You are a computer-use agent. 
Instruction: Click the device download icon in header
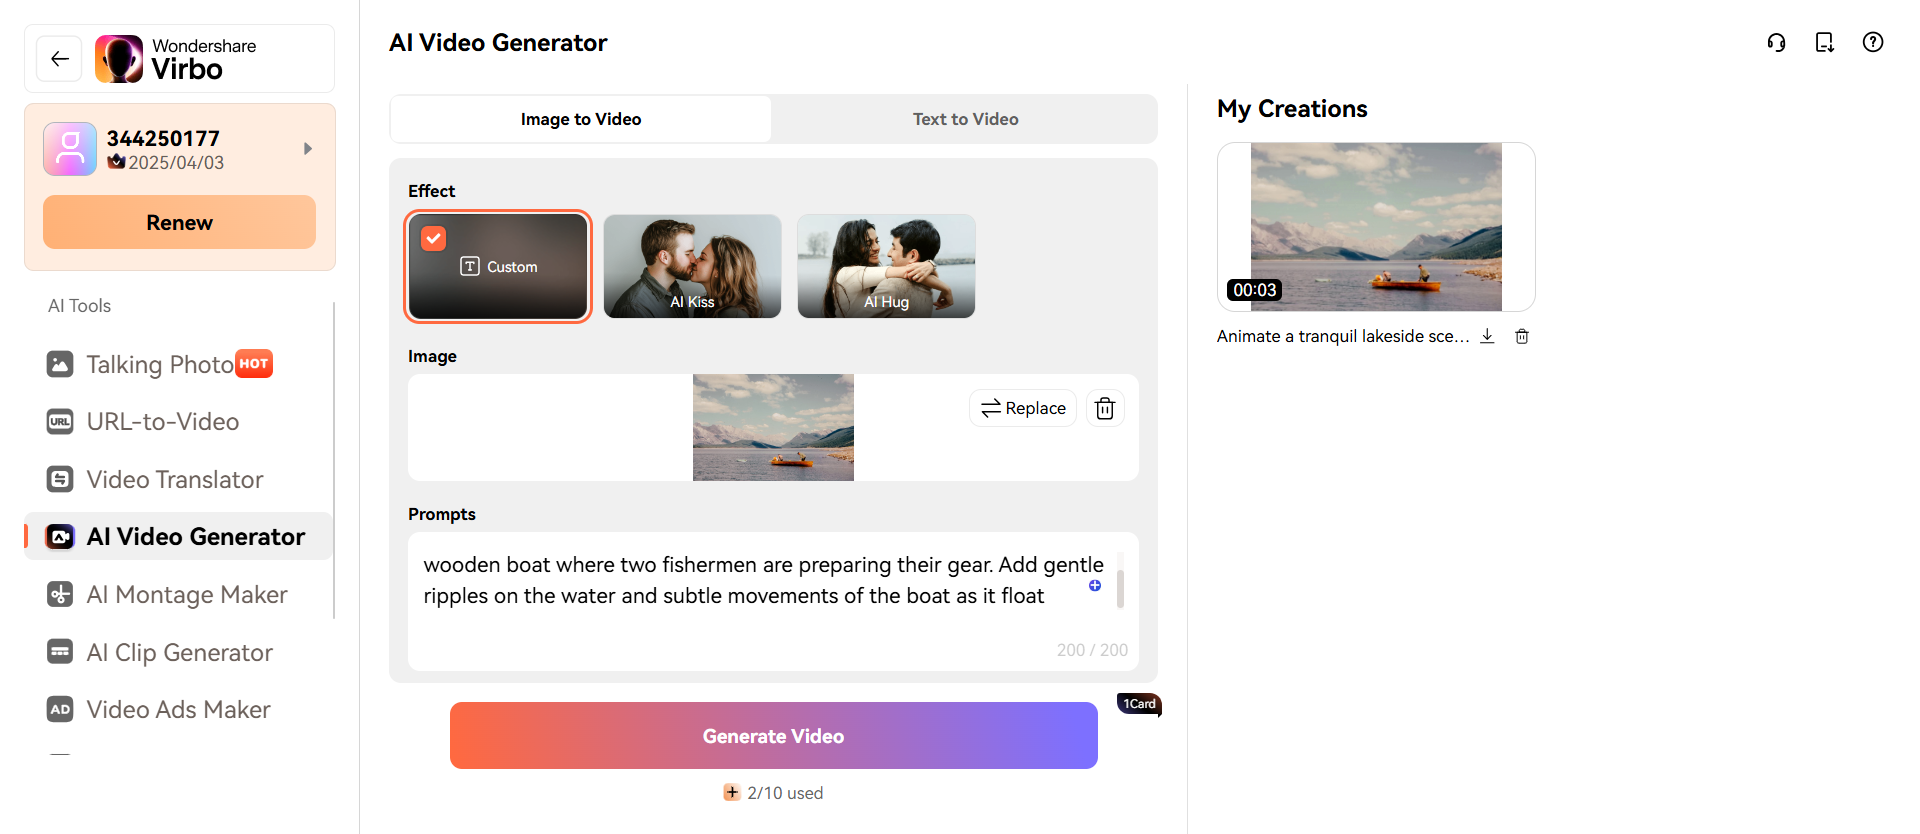(1824, 43)
